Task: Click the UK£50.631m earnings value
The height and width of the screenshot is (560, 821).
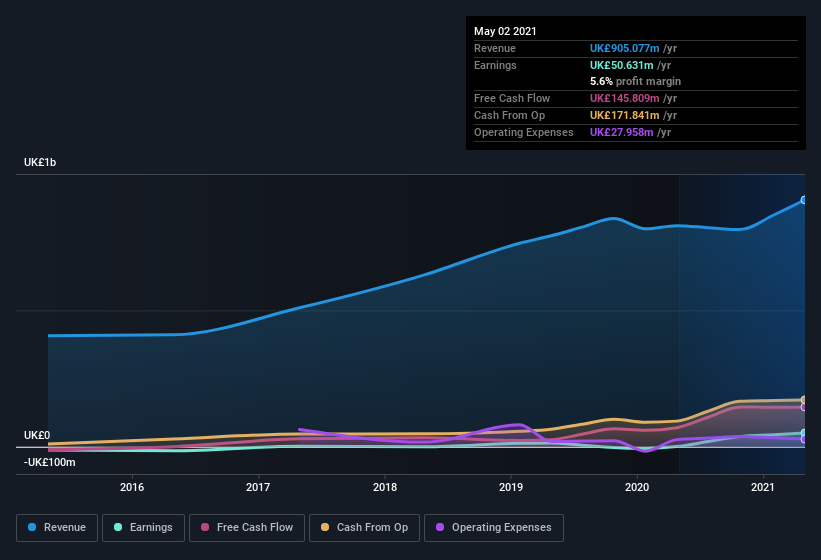Action: [x=622, y=65]
